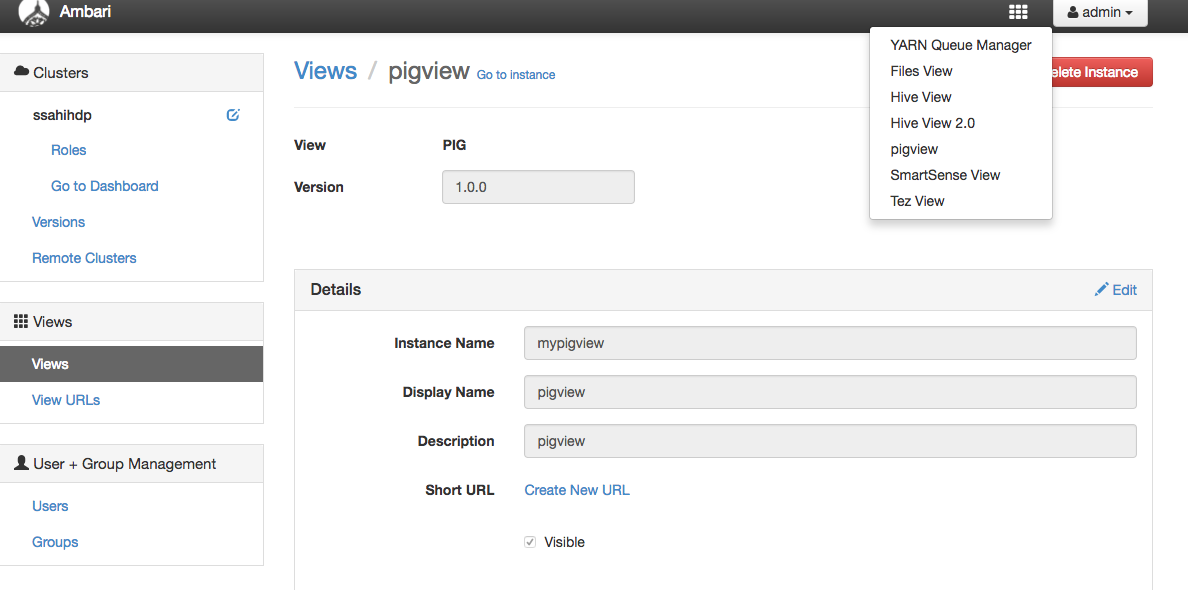Click the edit pencil next to ssahihdp cluster
Viewport: 1188px width, 590px height.
click(x=233, y=115)
